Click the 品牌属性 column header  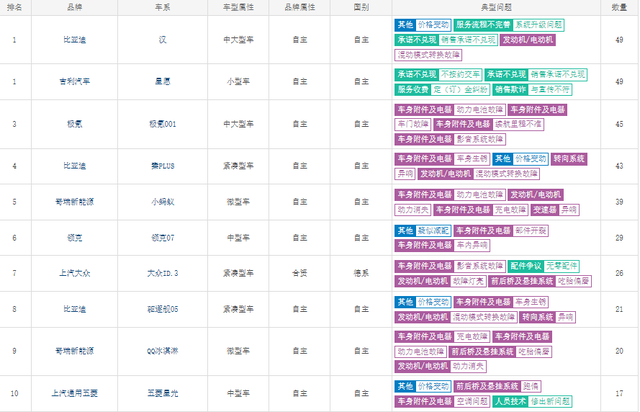[300, 7]
